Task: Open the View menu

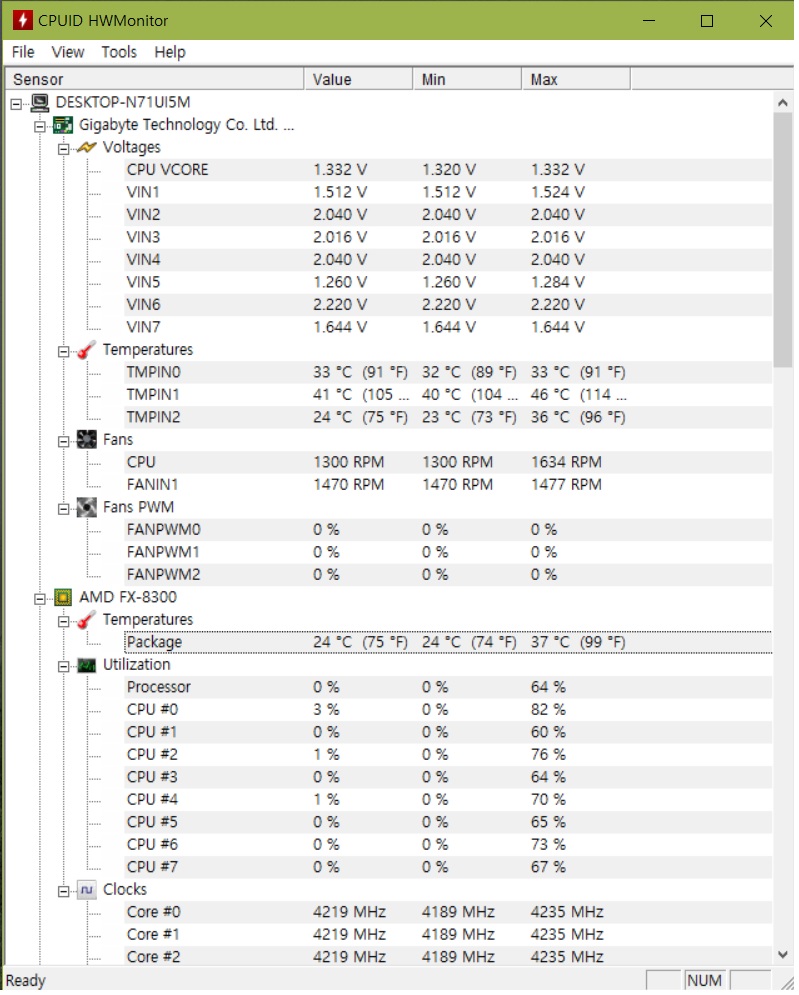Action: pos(68,52)
